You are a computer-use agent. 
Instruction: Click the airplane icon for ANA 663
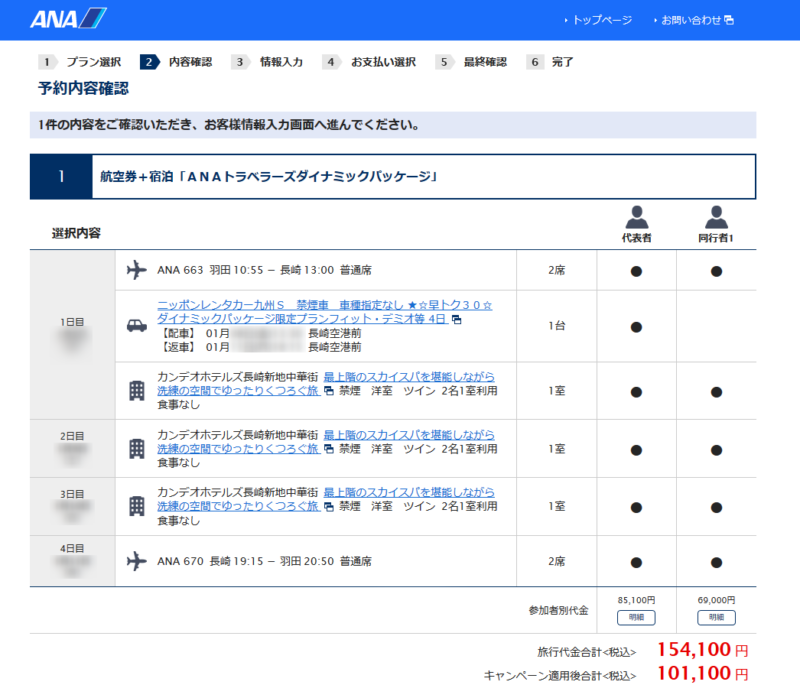tap(137, 270)
